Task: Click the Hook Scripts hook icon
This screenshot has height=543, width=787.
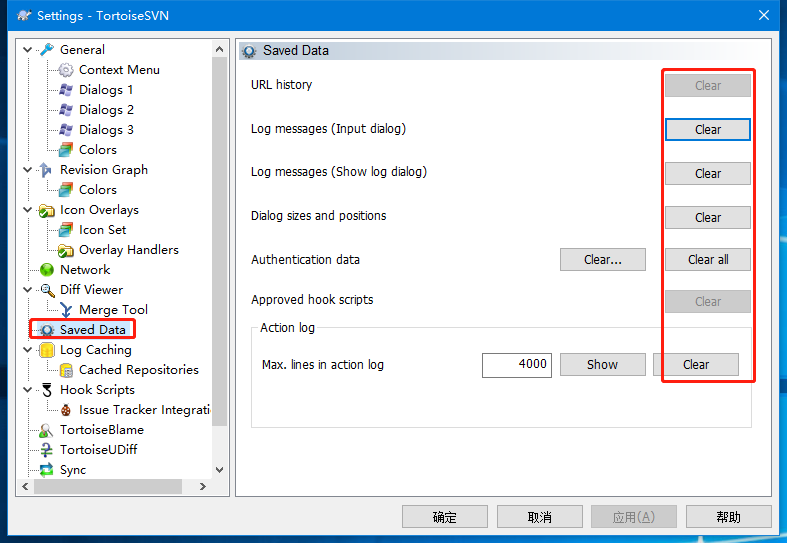Action: coord(47,390)
